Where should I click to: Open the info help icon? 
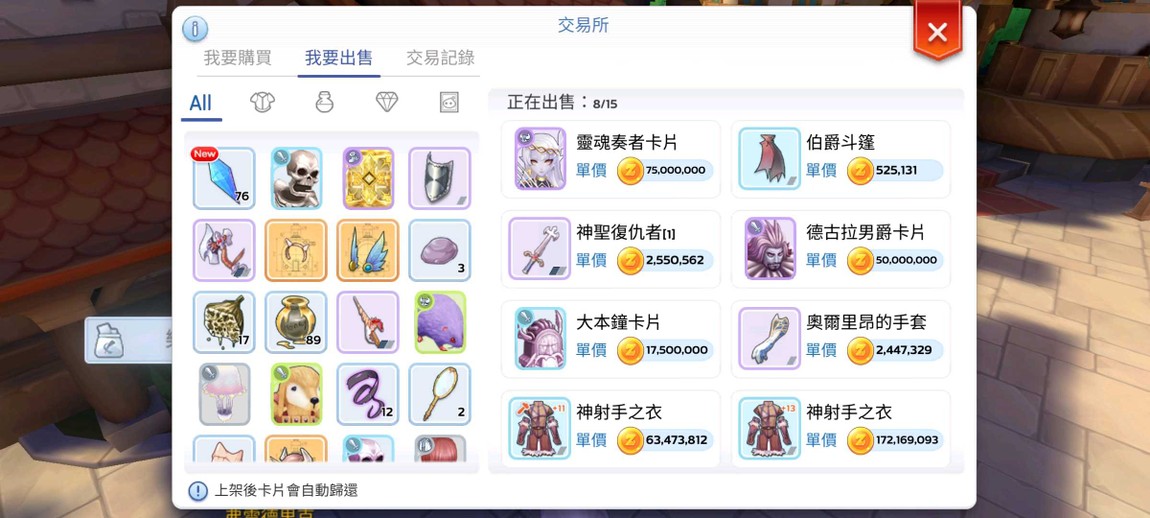tap(195, 29)
